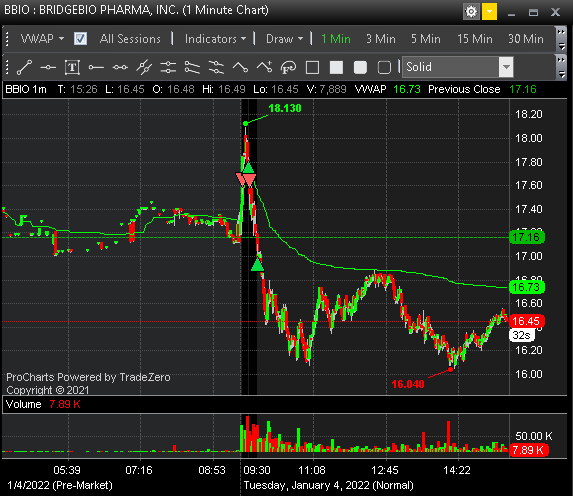Select the fan lines tool
The width and height of the screenshot is (573, 496).
(x=216, y=67)
